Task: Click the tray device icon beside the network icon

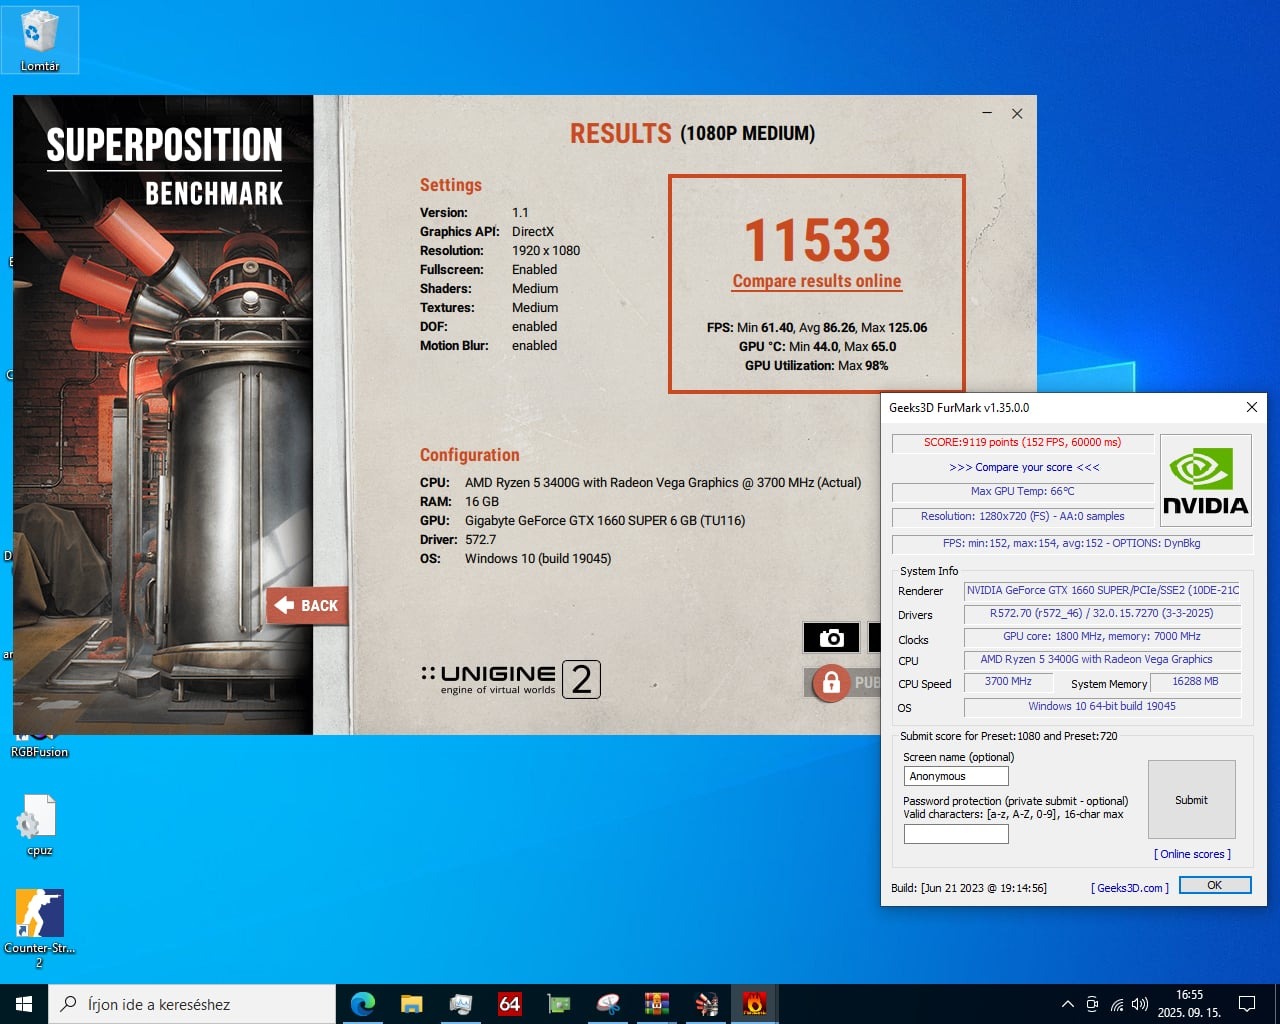Action: tap(1092, 1004)
